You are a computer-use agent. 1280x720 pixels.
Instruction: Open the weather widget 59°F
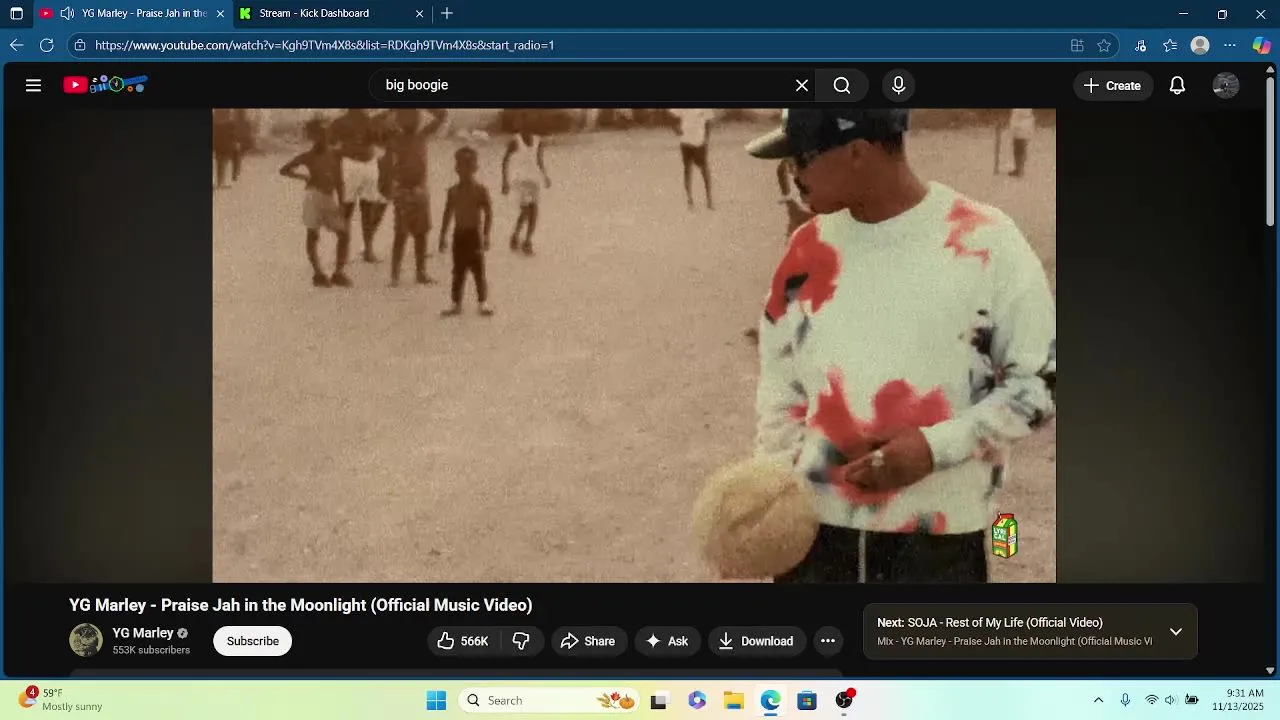(62, 699)
